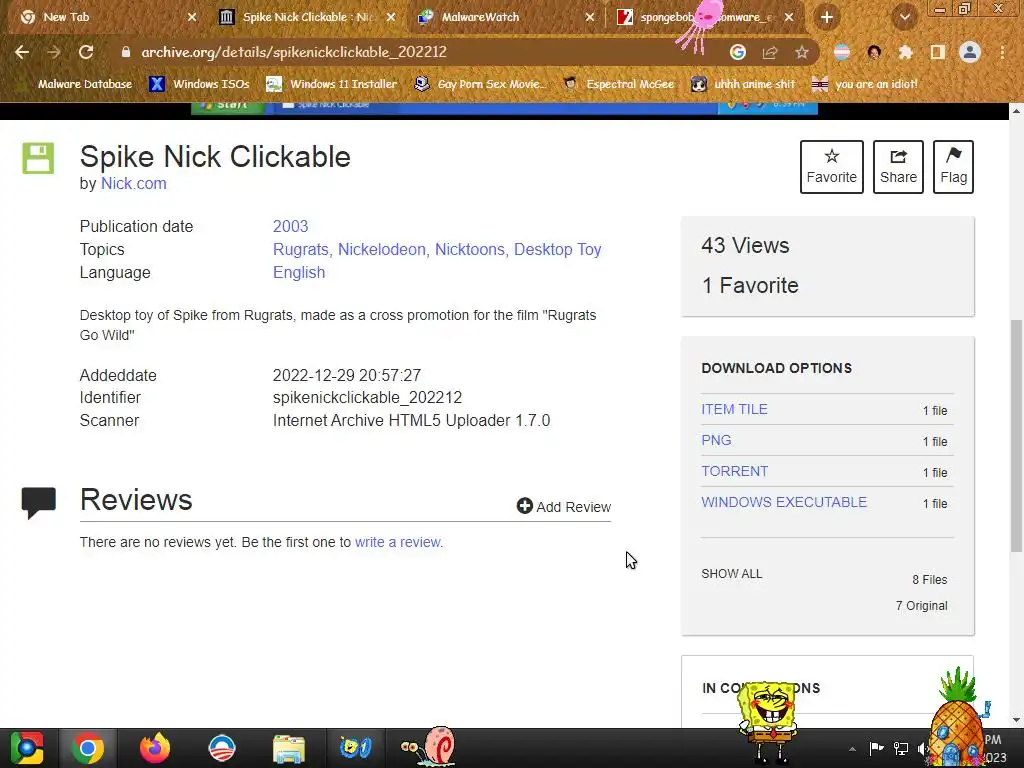Click SHOW ALL download files
The image size is (1024, 768).
coord(731,573)
